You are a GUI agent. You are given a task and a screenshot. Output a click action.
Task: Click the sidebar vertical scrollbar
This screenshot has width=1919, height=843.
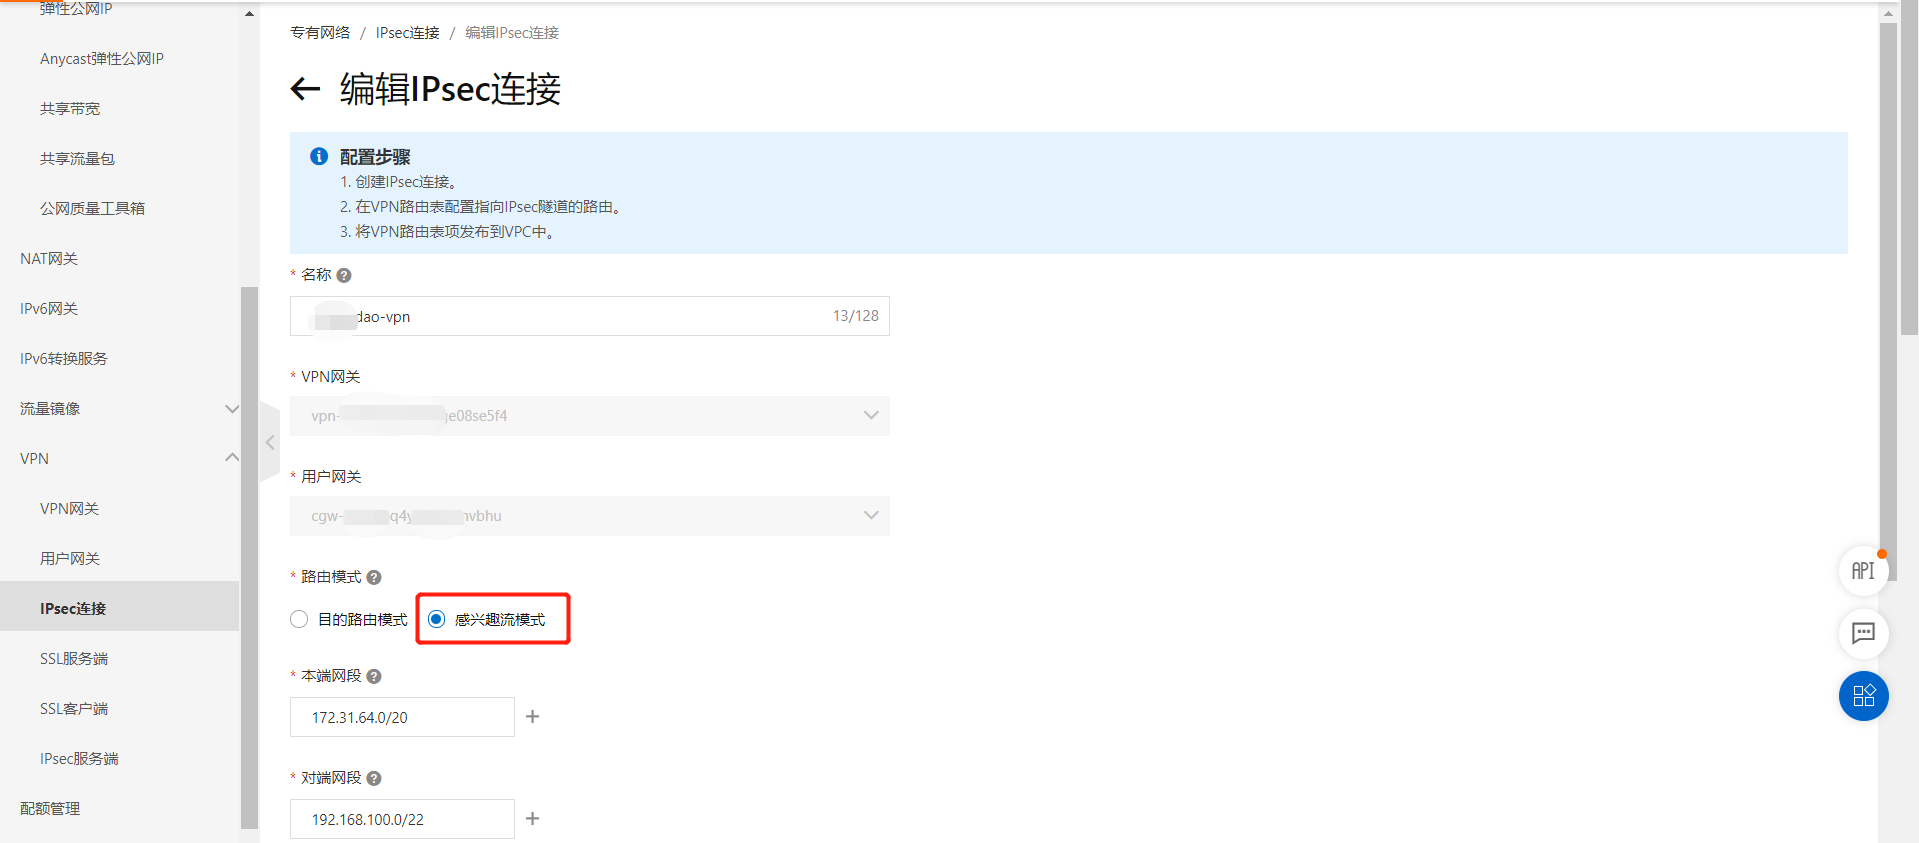coord(249,558)
